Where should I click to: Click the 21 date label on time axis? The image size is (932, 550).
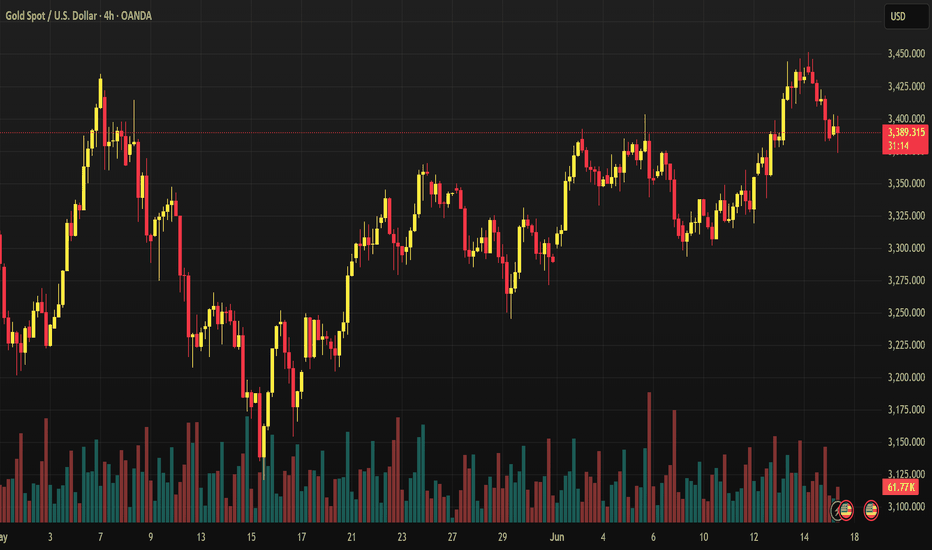coord(351,537)
